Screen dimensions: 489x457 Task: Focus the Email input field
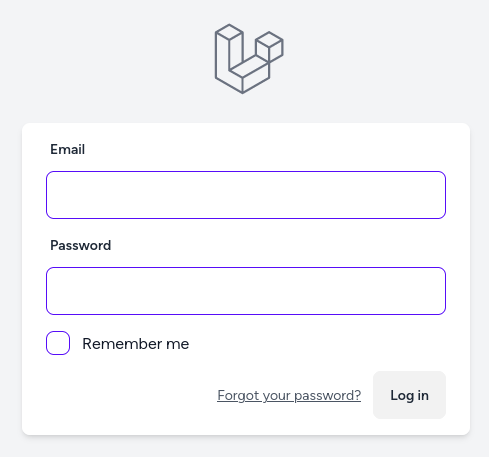pyautogui.click(x=246, y=195)
